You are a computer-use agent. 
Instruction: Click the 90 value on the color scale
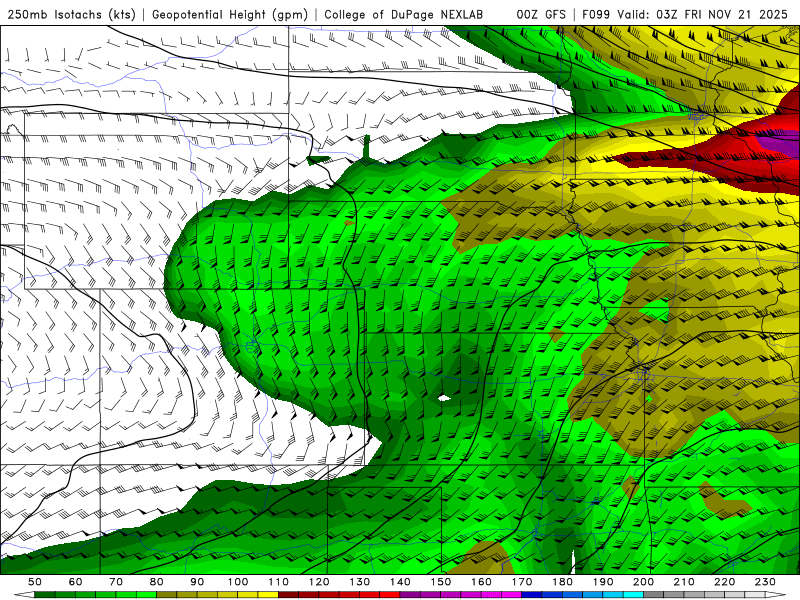tap(197, 582)
